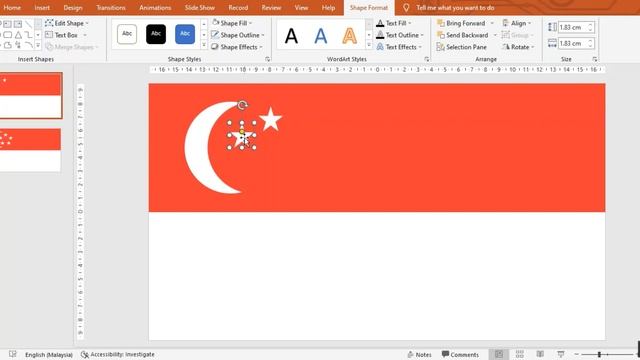Expand the Insert Shapes gallery
Viewport: 640px width, 360px height.
[38, 46]
